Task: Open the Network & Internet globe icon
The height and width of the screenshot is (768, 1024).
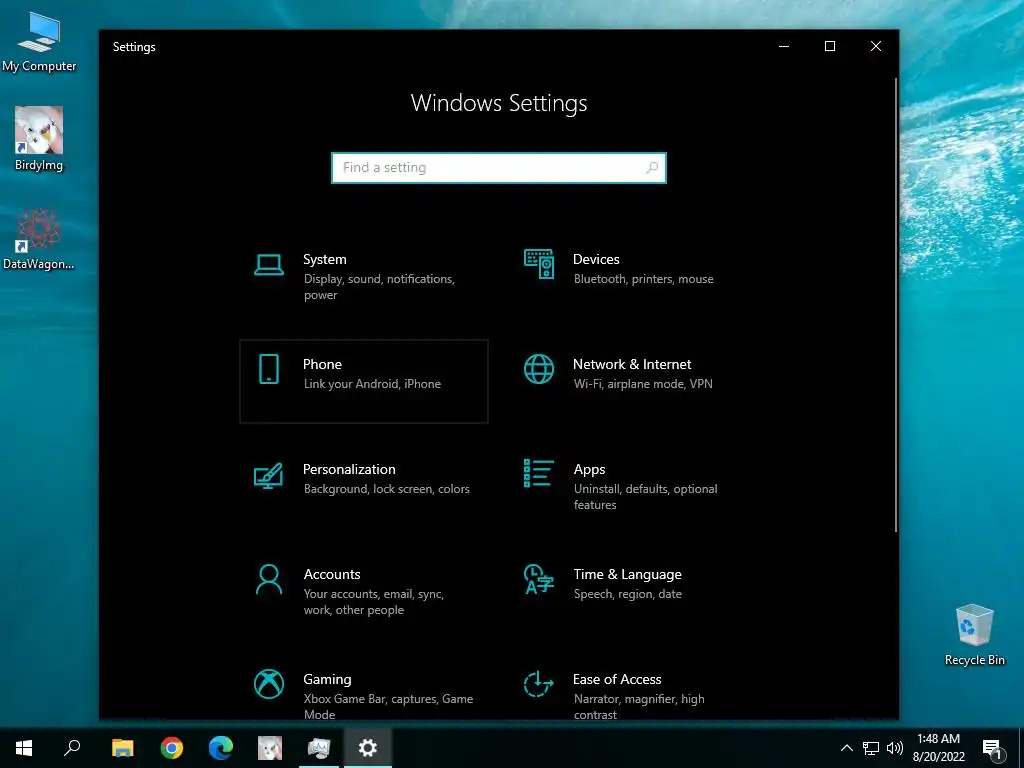Action: (x=539, y=369)
